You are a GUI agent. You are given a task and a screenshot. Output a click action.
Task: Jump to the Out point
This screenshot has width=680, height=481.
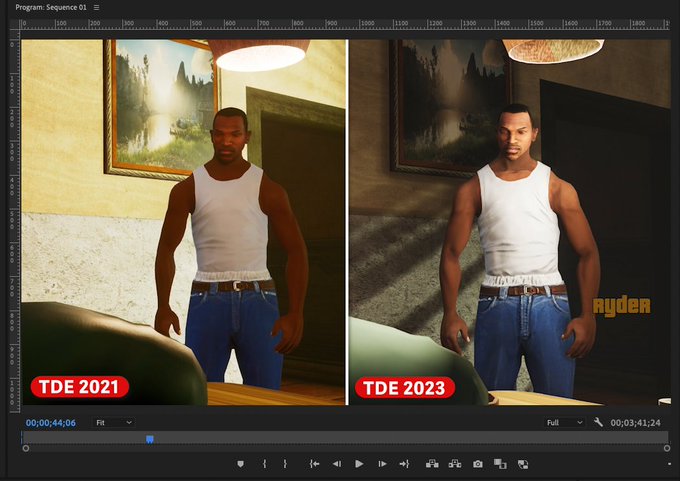click(404, 464)
